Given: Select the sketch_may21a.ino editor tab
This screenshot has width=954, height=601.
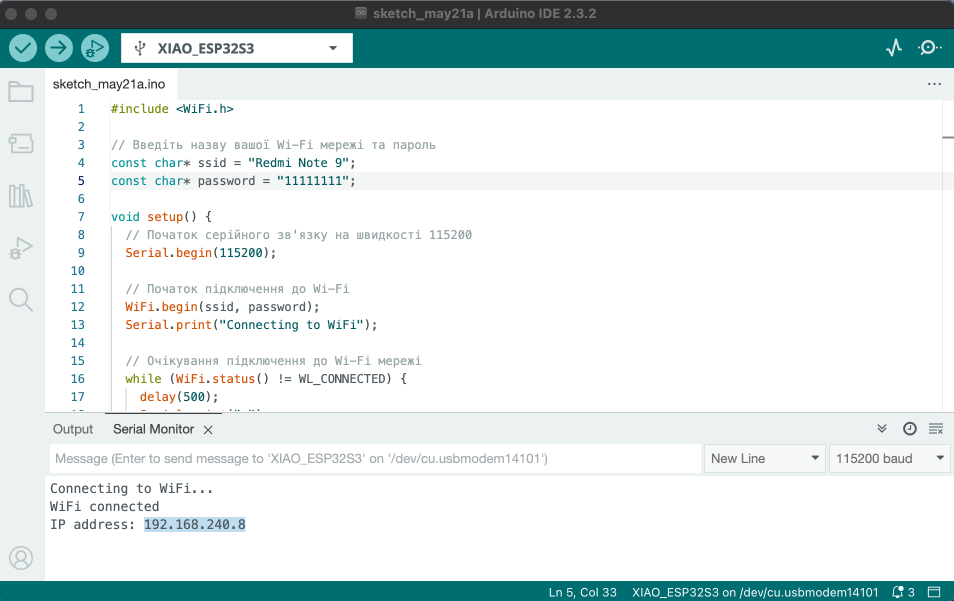Looking at the screenshot, I should pos(109,84).
